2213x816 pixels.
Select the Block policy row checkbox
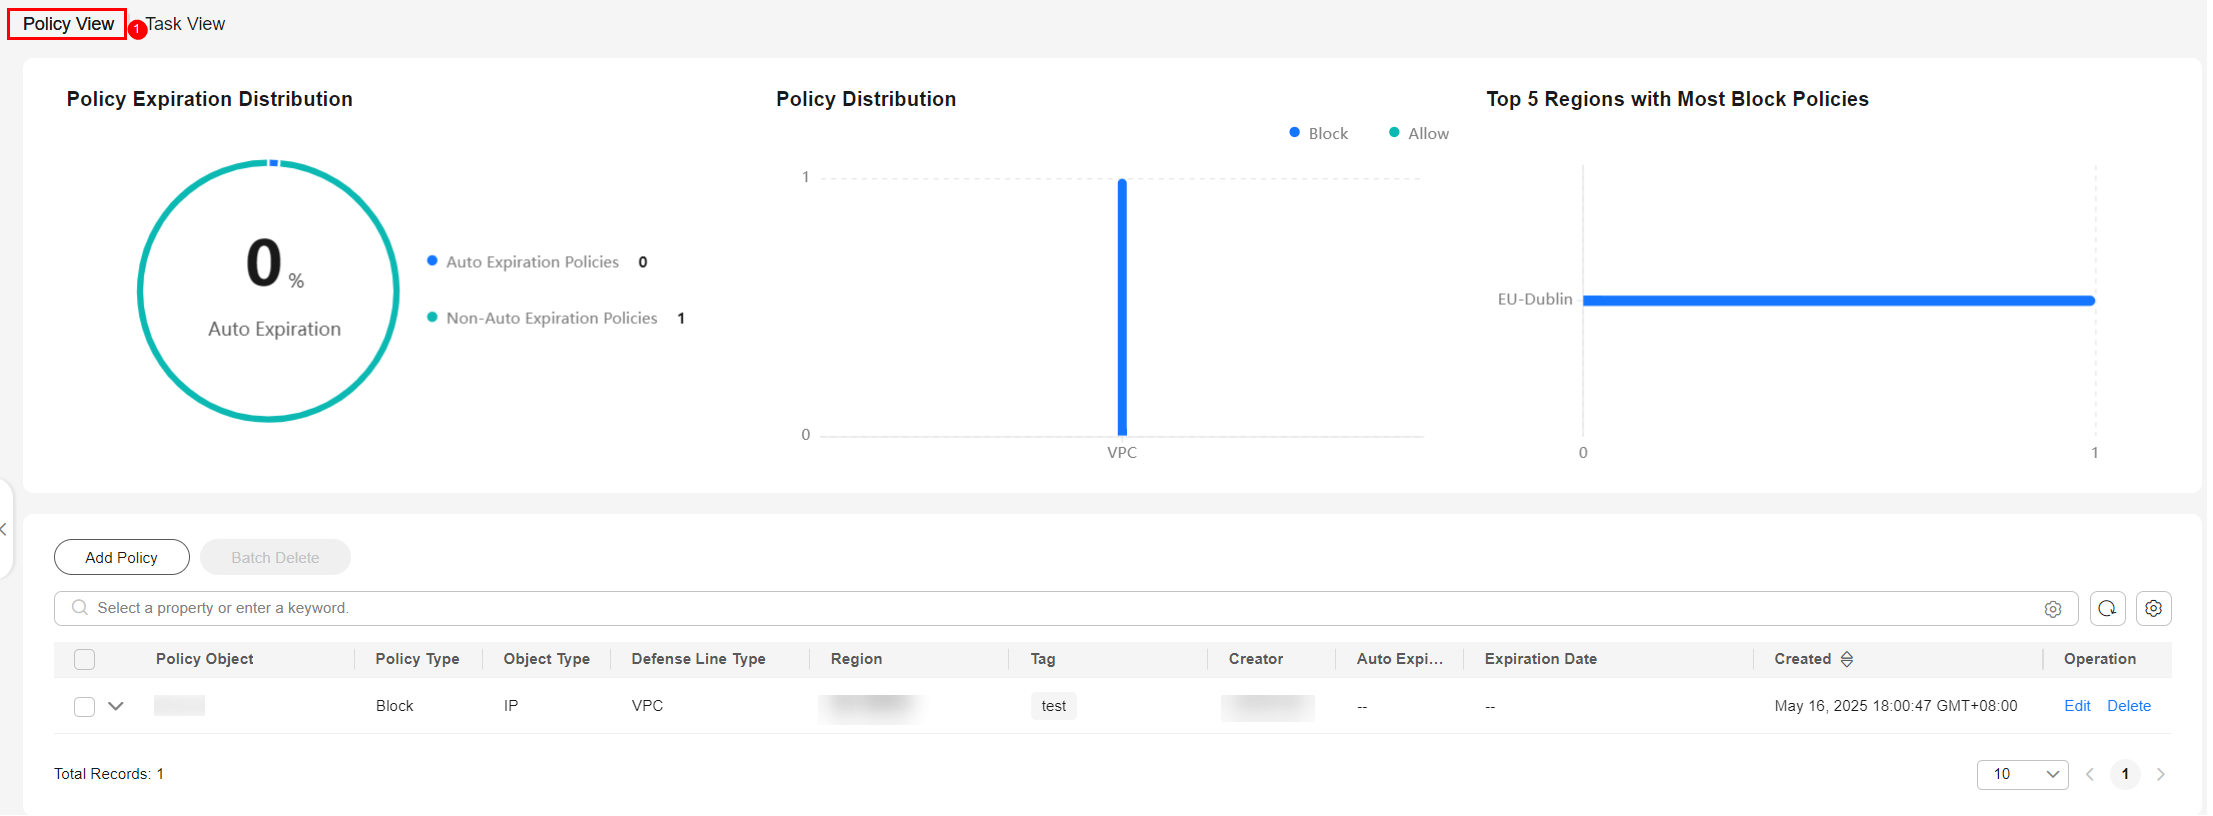tap(85, 707)
